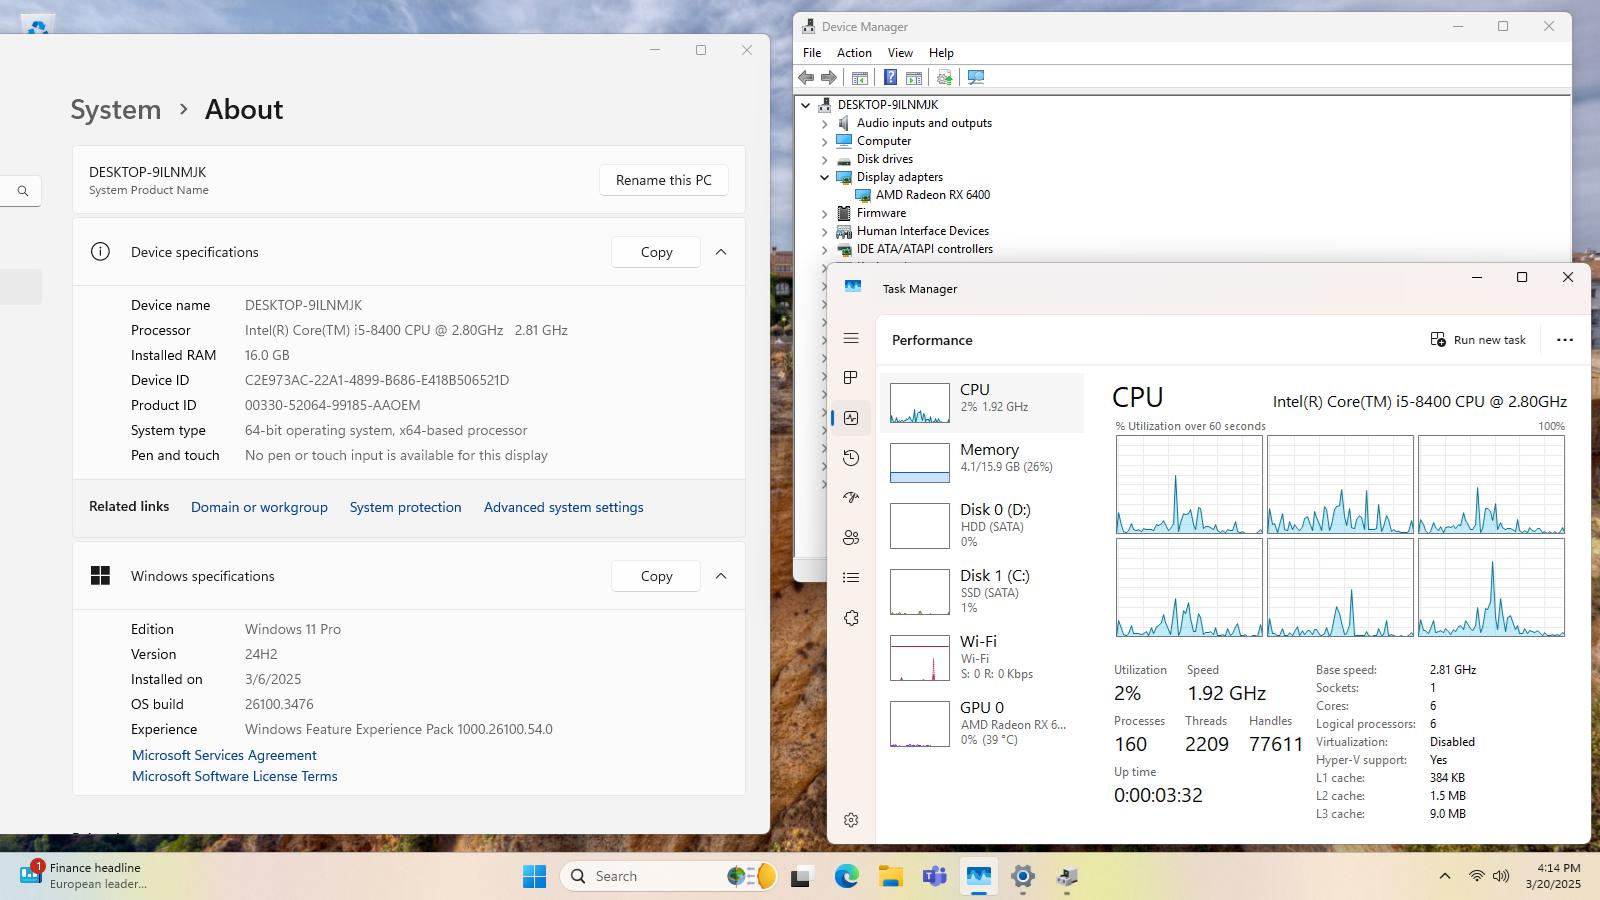The height and width of the screenshot is (900, 1600).
Task: Select Disk 0 (D:) performance entry
Action: (x=982, y=525)
